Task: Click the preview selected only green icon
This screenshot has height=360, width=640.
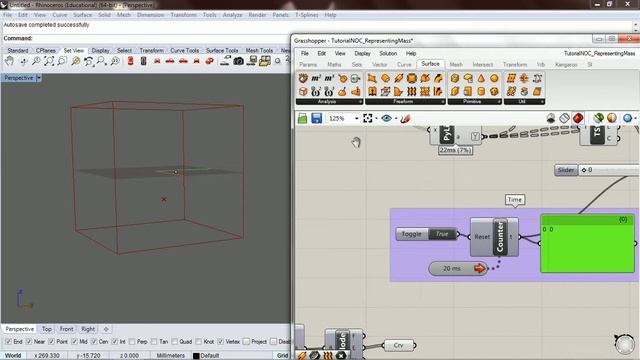Action: [598, 118]
